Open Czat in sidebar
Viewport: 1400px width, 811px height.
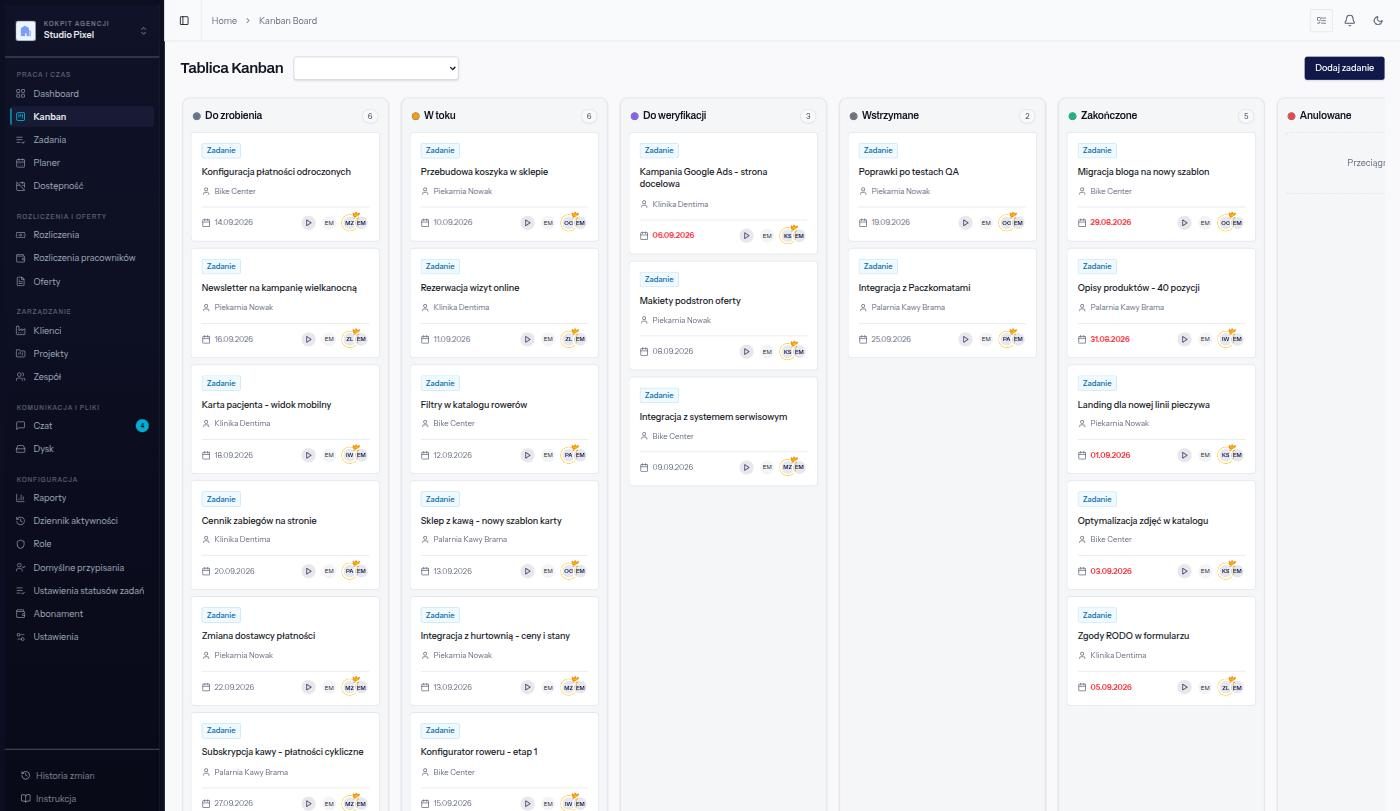tap(82, 426)
